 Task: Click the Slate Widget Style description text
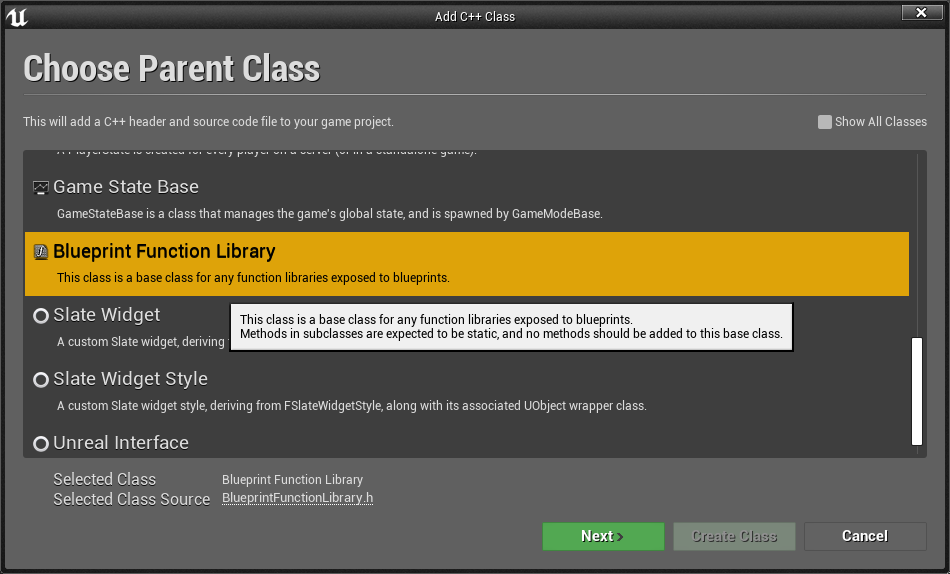click(351, 406)
